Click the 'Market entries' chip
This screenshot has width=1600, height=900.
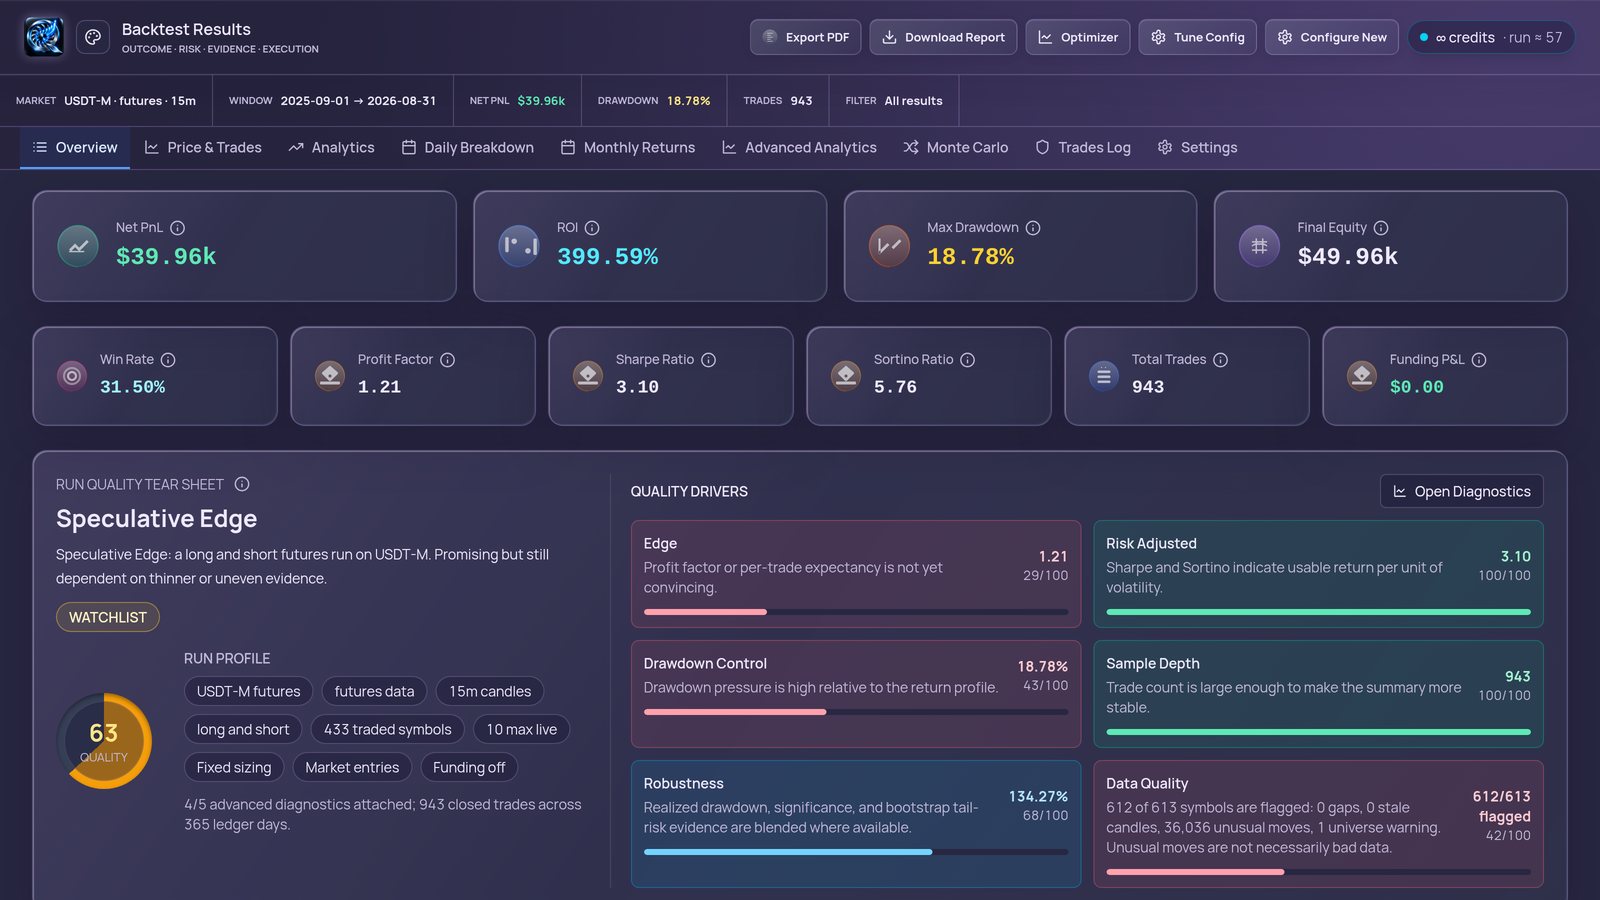[x=352, y=767]
